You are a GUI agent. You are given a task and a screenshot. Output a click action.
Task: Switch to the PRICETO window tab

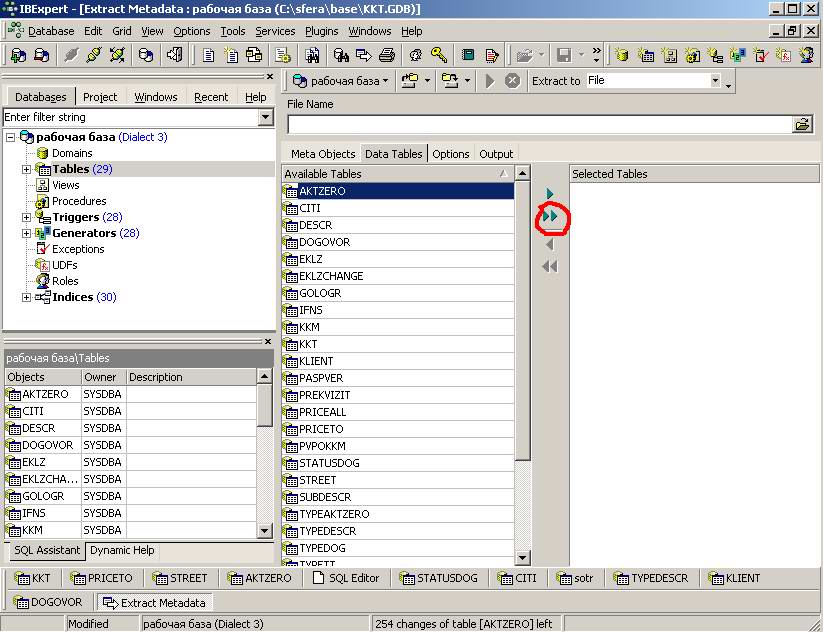pos(102,578)
